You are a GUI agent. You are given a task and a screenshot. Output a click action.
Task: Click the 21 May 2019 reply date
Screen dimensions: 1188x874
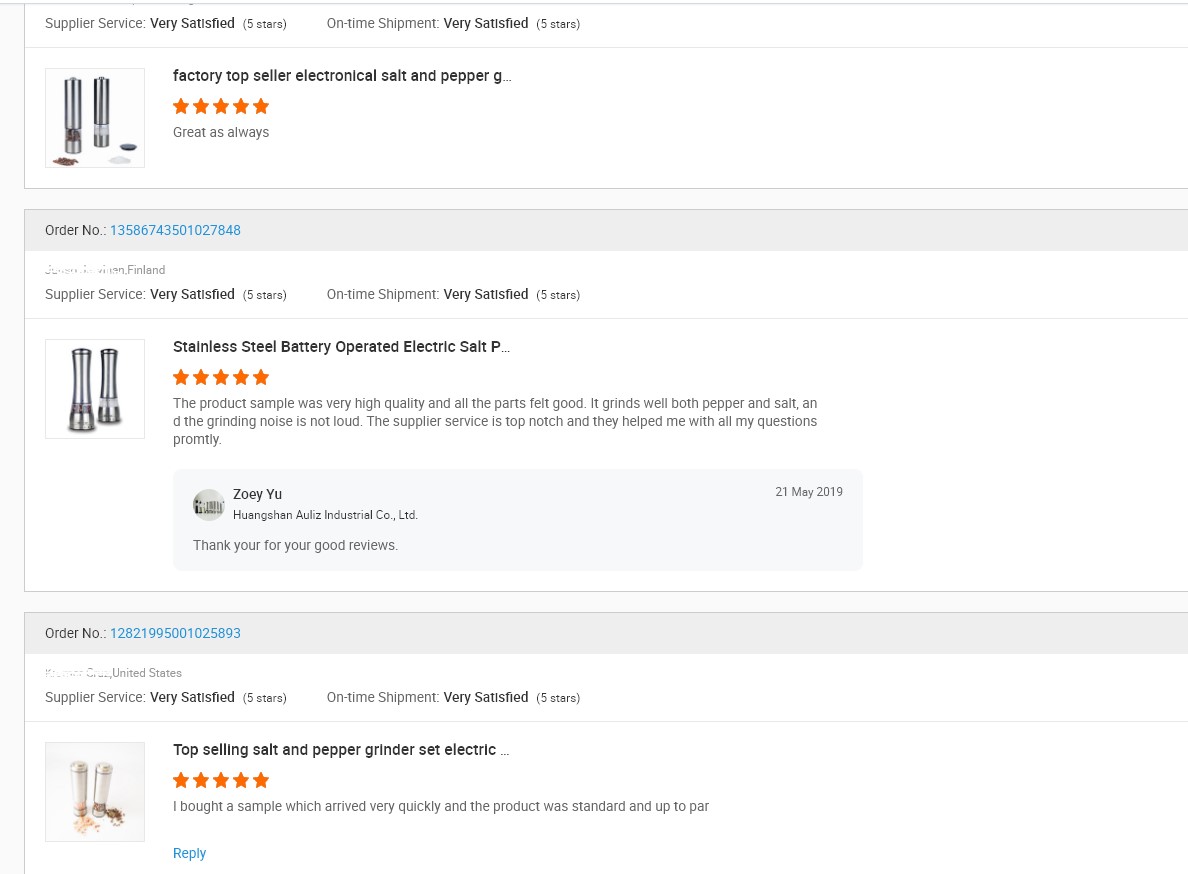(808, 492)
